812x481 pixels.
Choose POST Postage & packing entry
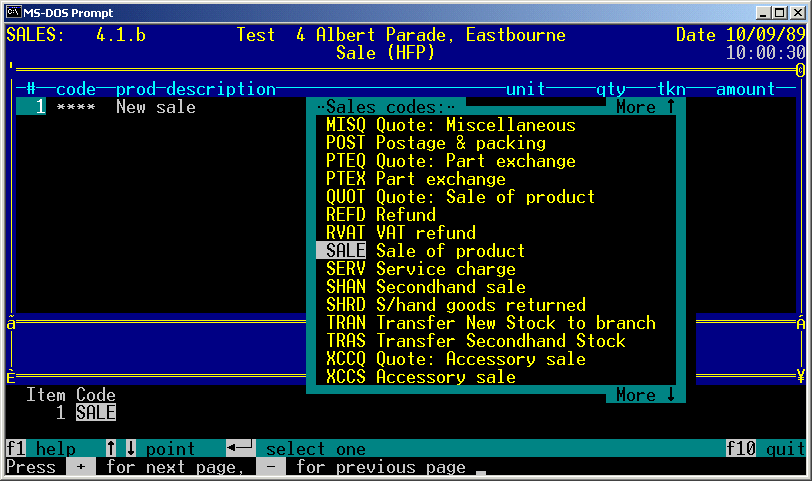(x=435, y=143)
